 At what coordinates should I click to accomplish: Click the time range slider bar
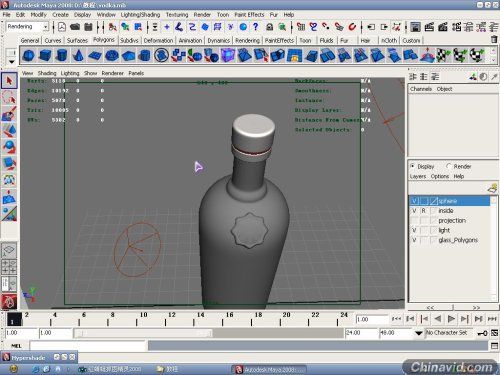[x=143, y=333]
